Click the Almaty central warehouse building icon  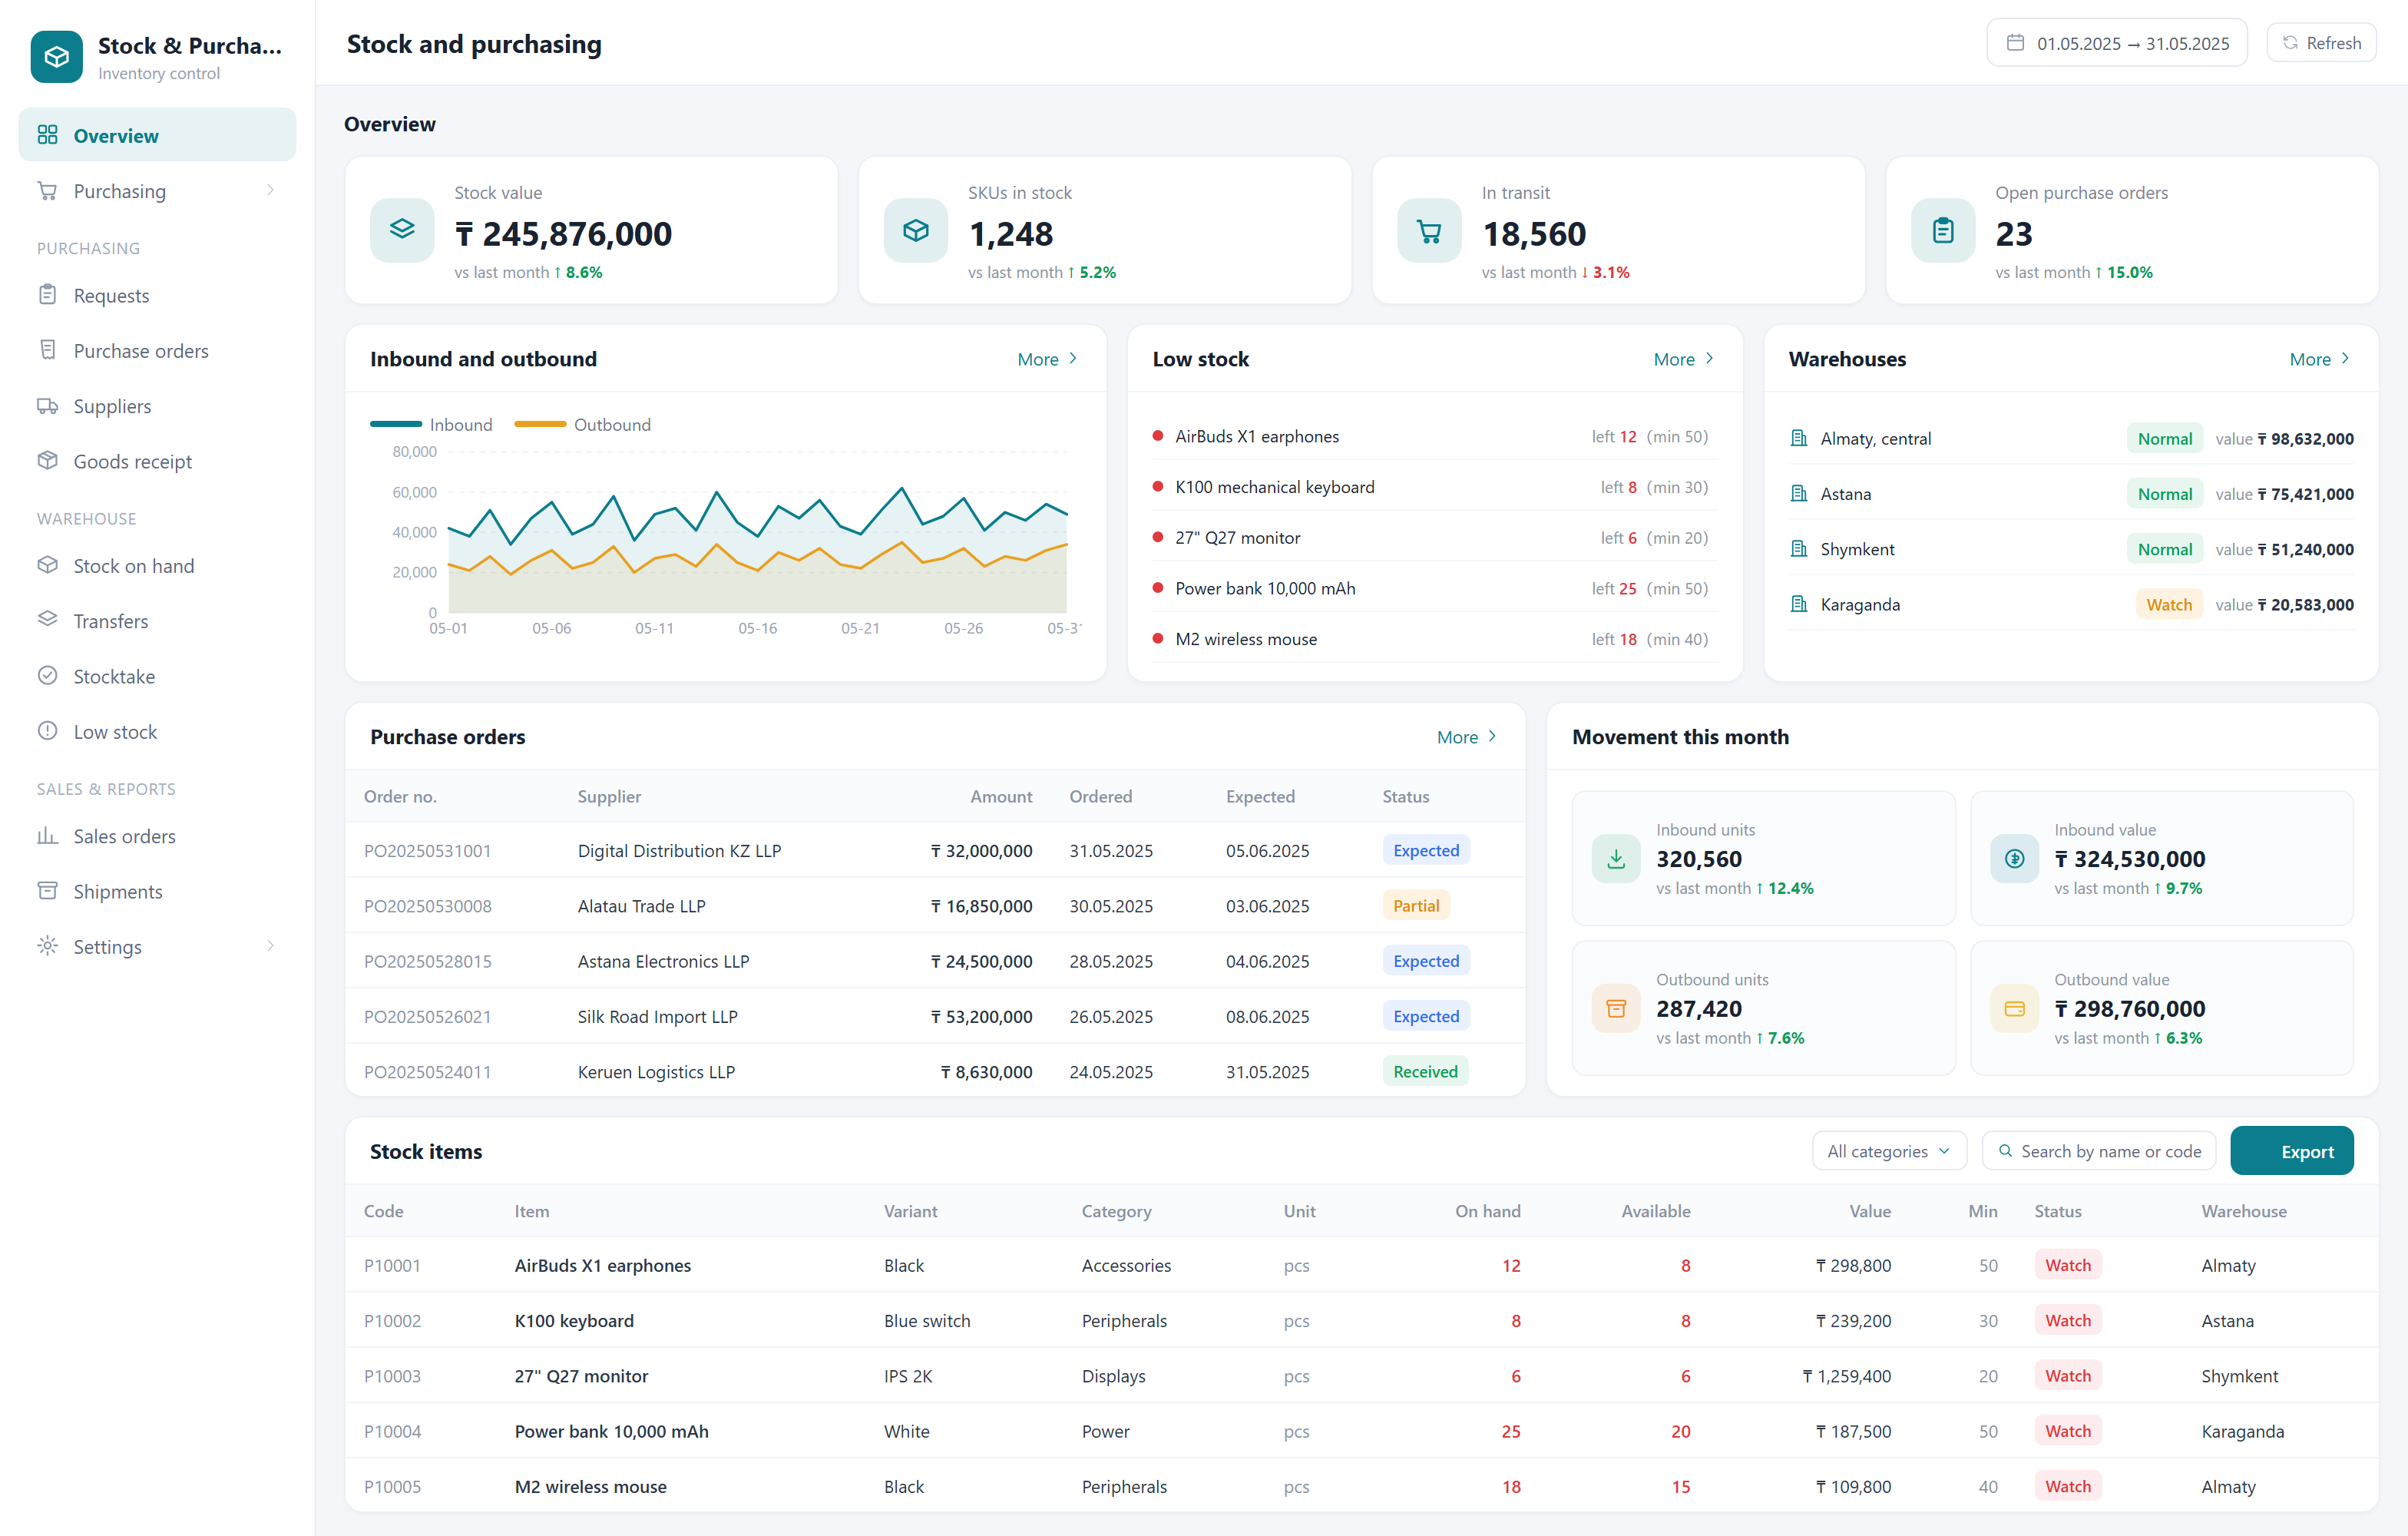[x=1799, y=438]
